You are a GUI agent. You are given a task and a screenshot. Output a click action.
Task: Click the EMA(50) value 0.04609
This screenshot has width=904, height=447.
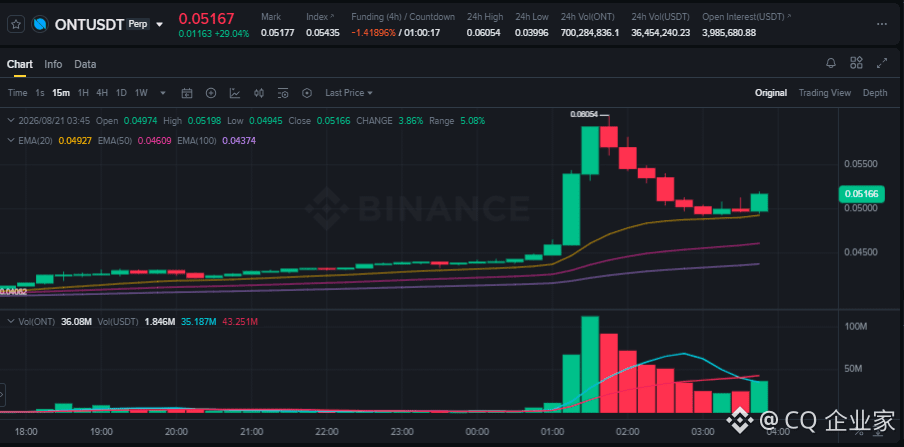pos(155,140)
